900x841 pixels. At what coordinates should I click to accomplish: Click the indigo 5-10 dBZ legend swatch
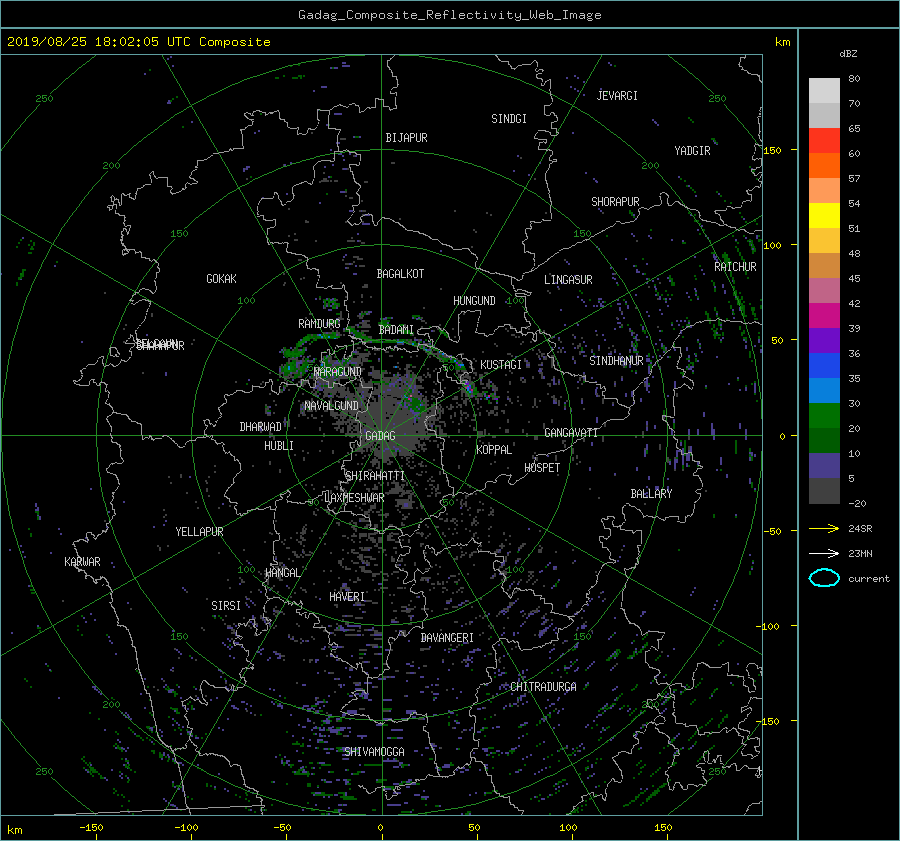click(824, 466)
